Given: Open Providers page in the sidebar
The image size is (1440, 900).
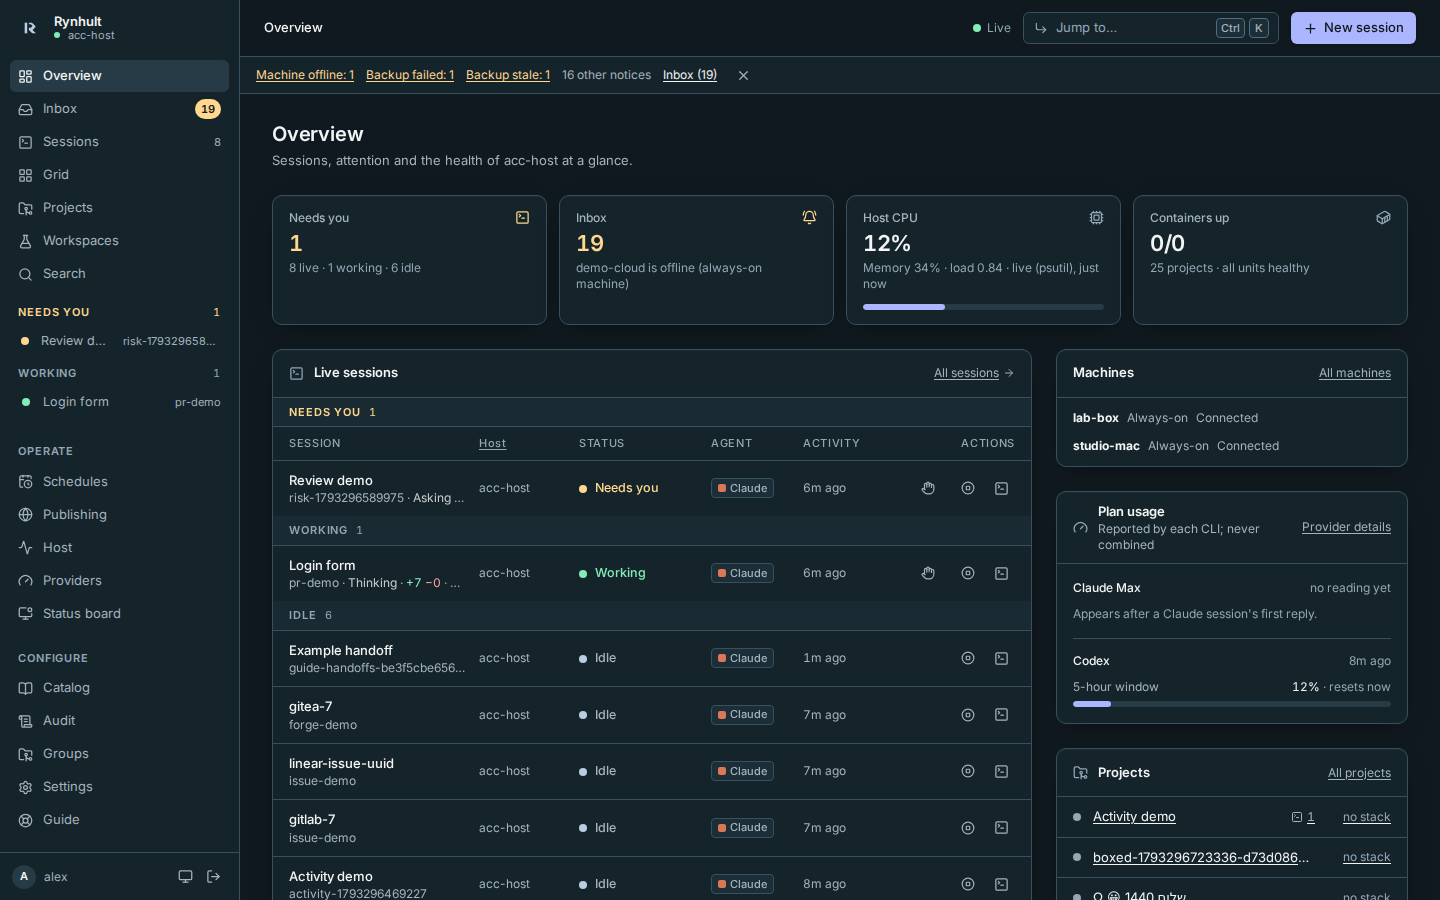Looking at the screenshot, I should pos(119,581).
